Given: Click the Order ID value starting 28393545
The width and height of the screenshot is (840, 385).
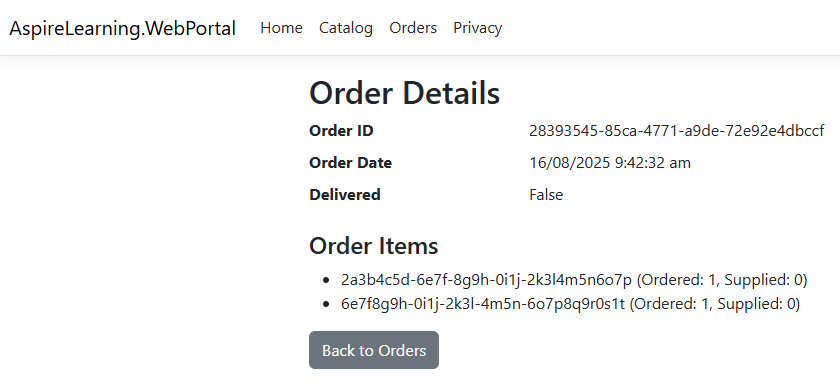Looking at the screenshot, I should 677,131.
